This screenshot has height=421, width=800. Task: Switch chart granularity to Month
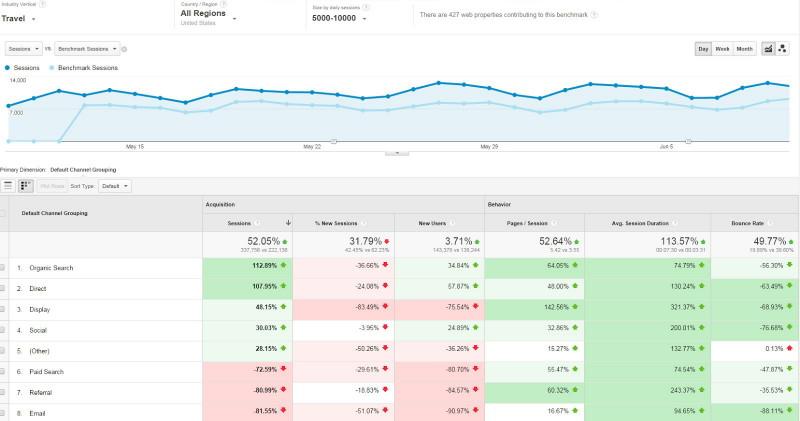[x=745, y=48]
